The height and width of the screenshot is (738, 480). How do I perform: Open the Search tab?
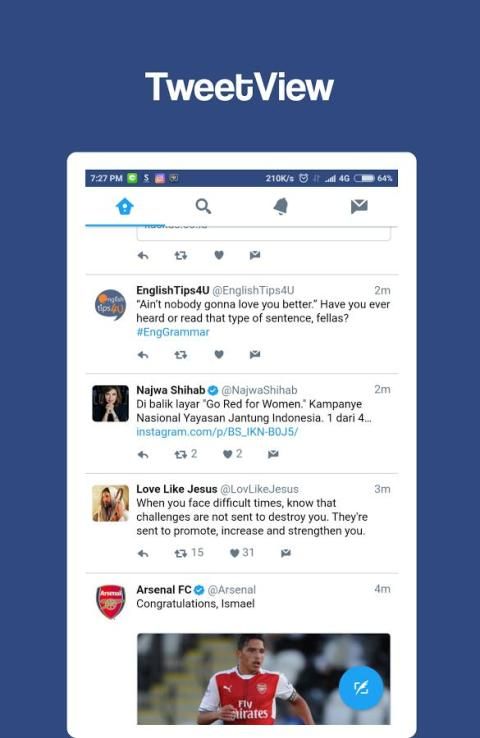coord(203,206)
